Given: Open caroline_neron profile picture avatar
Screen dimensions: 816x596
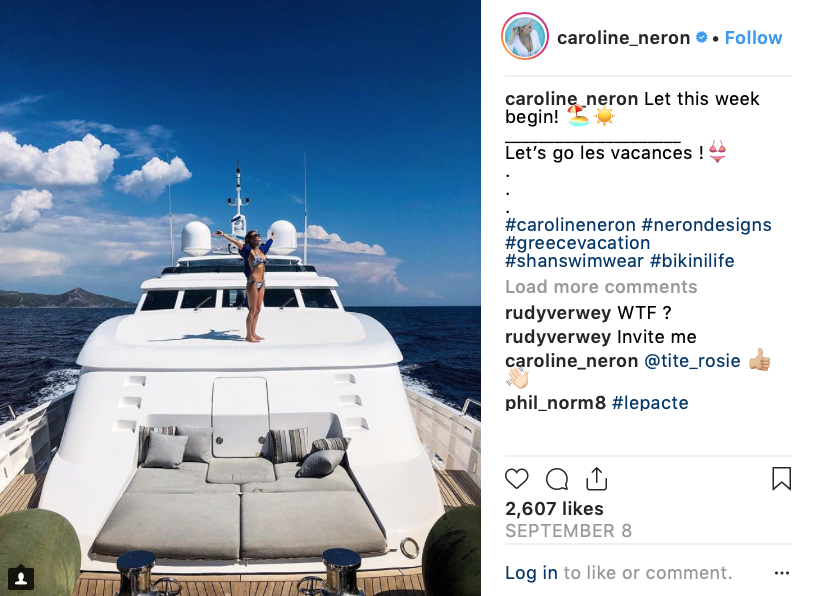Looking at the screenshot, I should (x=525, y=36).
